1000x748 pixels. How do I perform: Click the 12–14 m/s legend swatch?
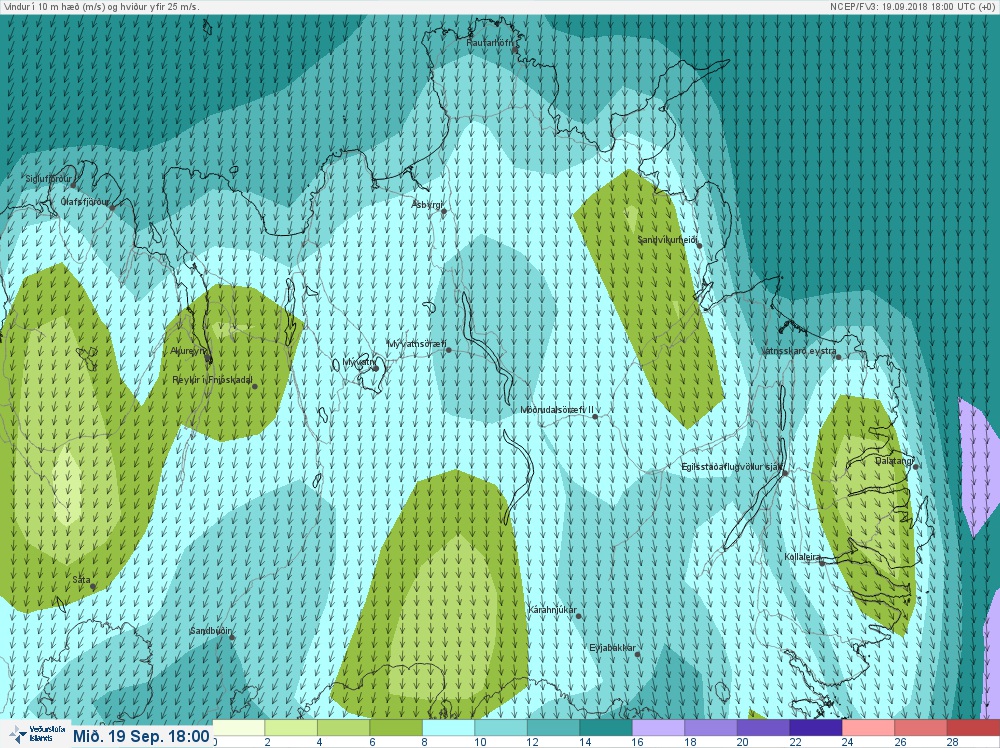554,728
